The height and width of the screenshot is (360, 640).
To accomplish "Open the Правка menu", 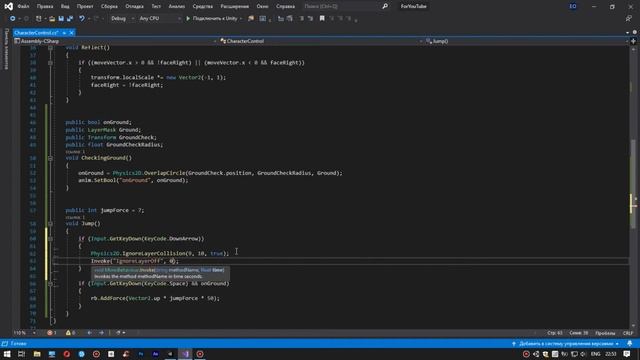I will pyautogui.click(x=45, y=7).
